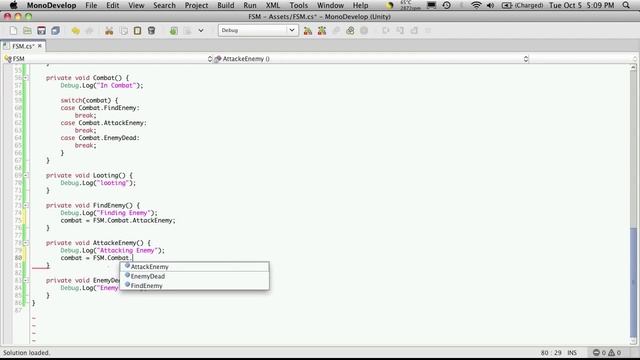
Task: Click the Open File folder icon
Action: (x=27, y=31)
